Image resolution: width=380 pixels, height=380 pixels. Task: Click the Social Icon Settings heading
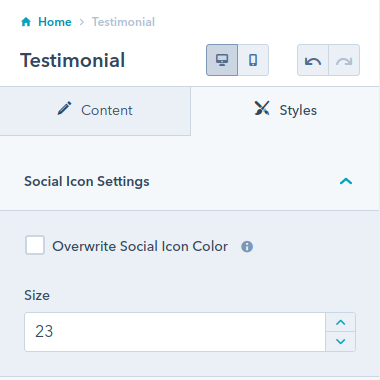click(x=87, y=182)
